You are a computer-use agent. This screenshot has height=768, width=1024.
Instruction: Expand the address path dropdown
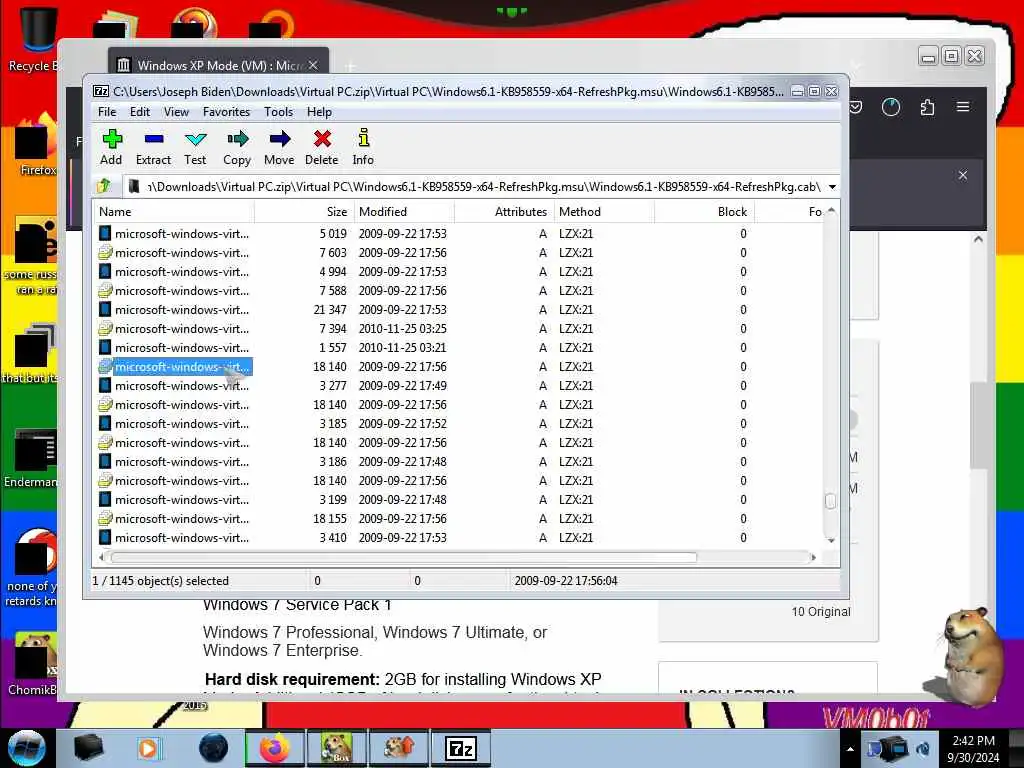[832, 187]
